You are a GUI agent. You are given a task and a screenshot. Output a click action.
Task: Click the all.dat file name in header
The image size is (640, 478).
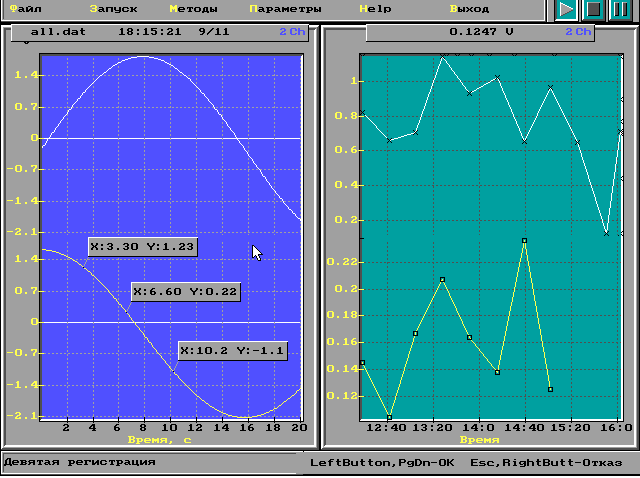49,32
